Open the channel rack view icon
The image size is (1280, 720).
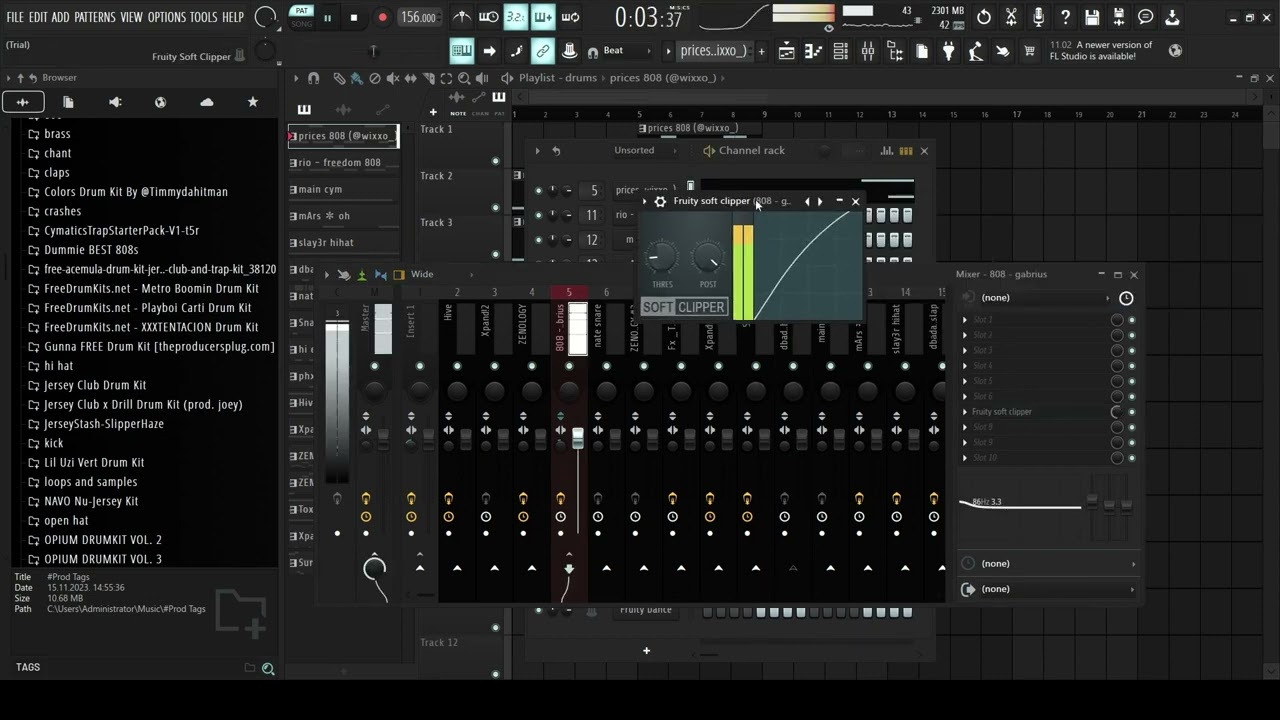tap(841, 51)
